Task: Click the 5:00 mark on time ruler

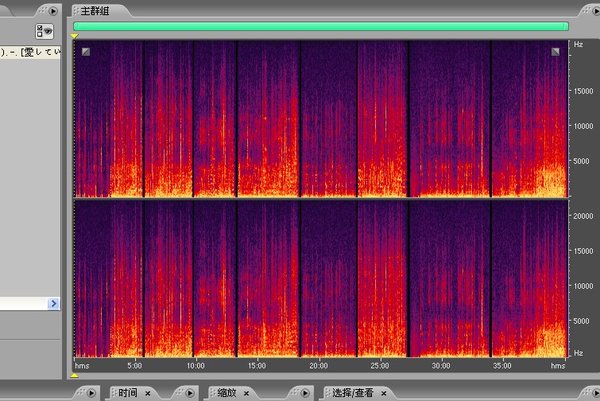Action: pyautogui.click(x=135, y=366)
